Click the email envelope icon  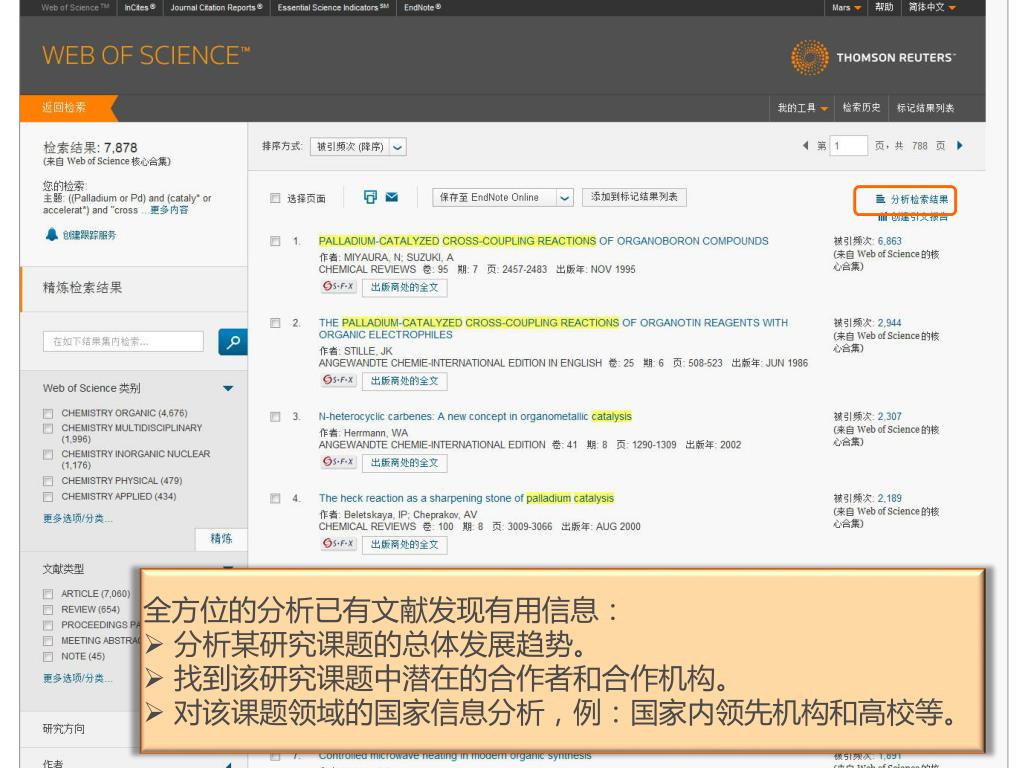point(392,197)
